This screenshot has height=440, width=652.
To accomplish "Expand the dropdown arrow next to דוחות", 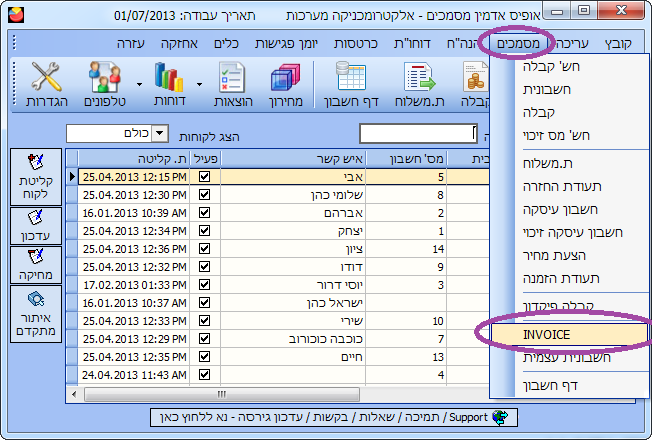I will pyautogui.click(x=200, y=84).
